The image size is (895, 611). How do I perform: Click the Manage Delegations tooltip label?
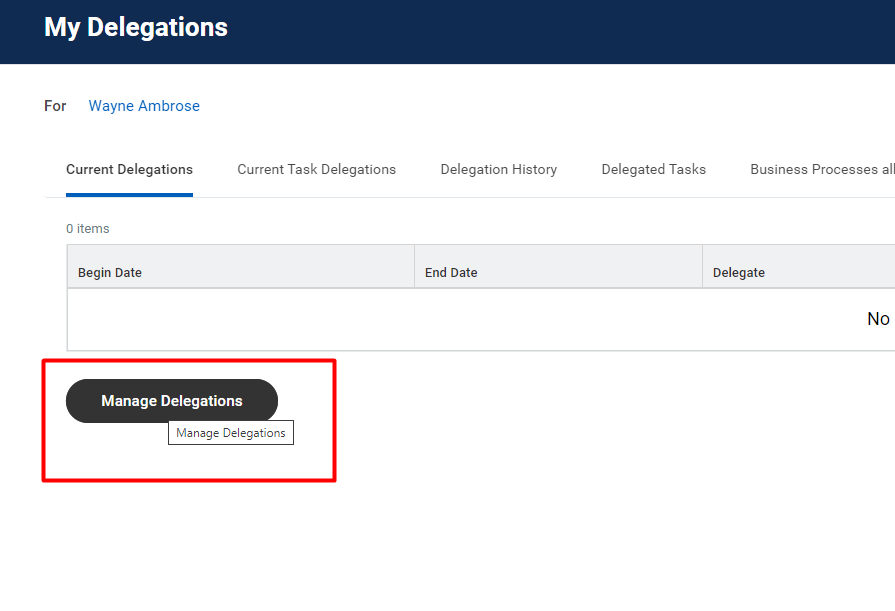coord(231,433)
